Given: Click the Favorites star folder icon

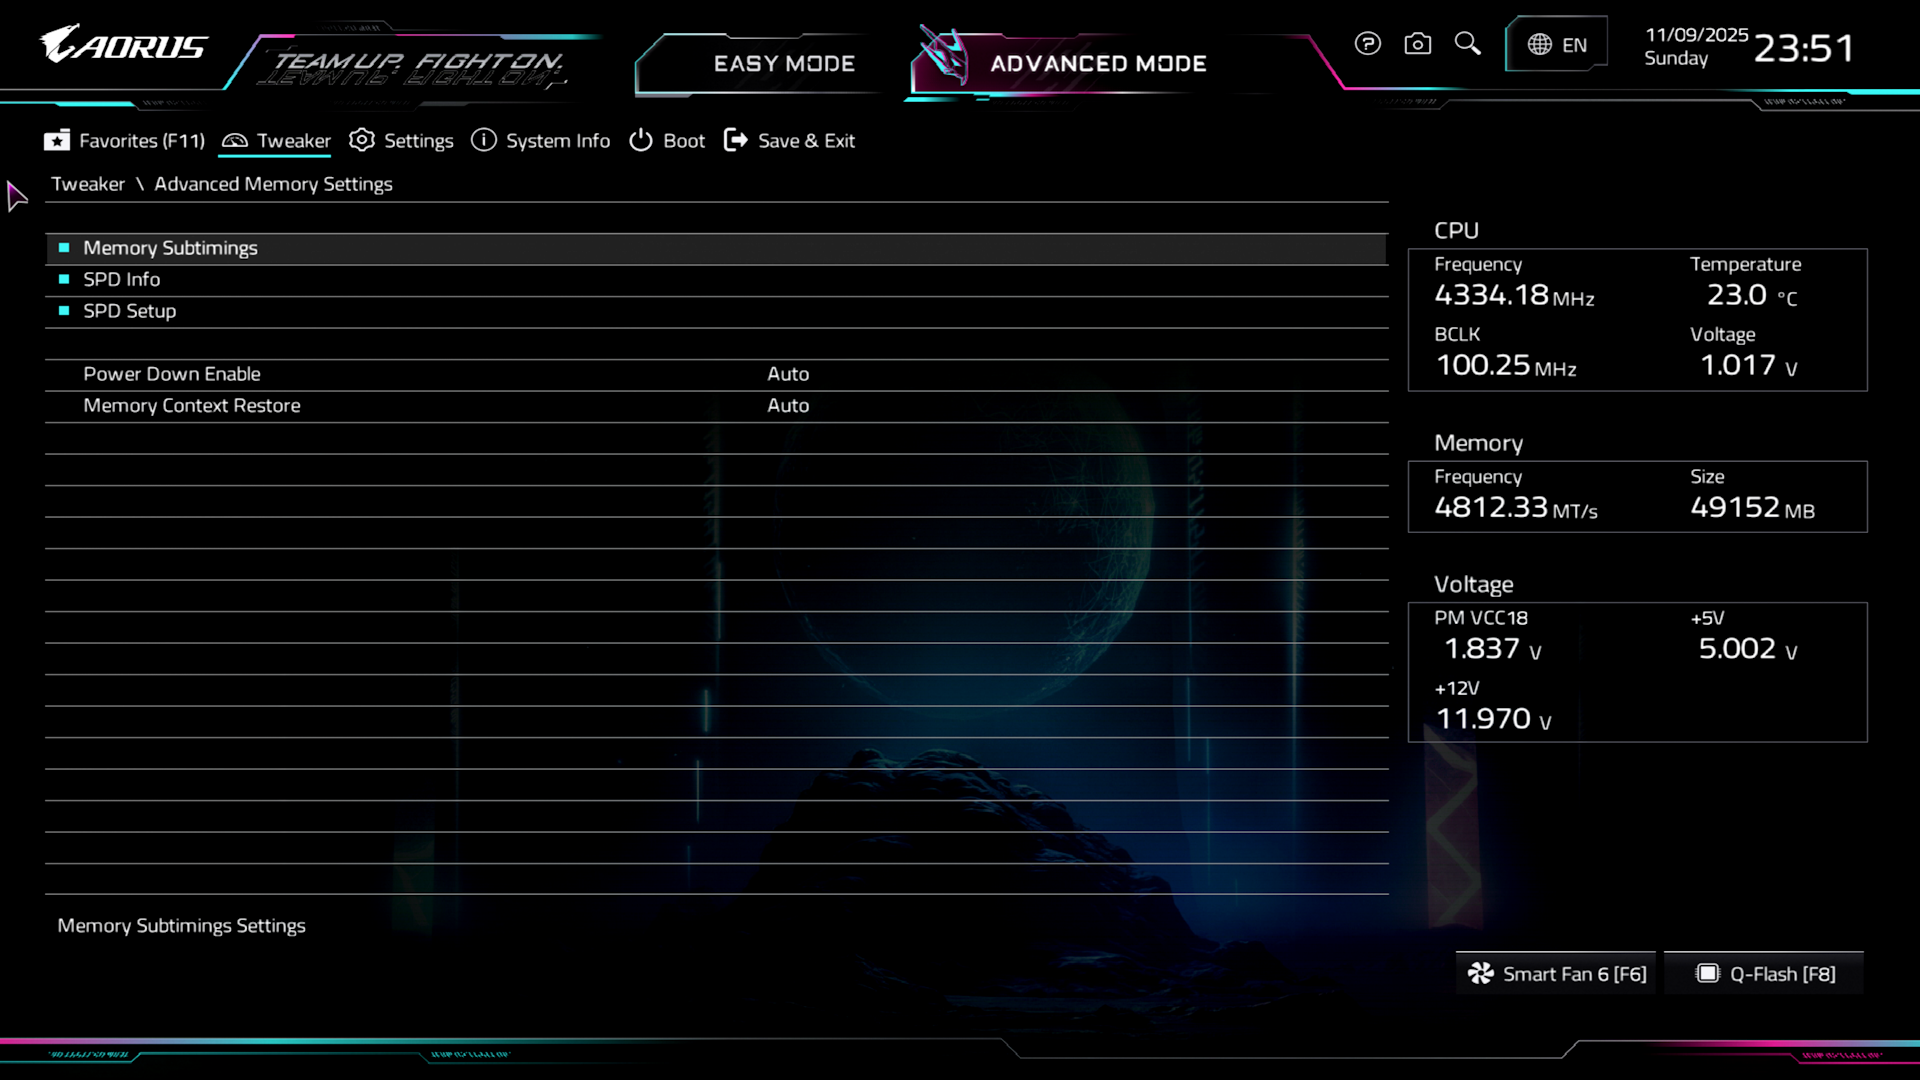Looking at the screenshot, I should tap(57, 141).
